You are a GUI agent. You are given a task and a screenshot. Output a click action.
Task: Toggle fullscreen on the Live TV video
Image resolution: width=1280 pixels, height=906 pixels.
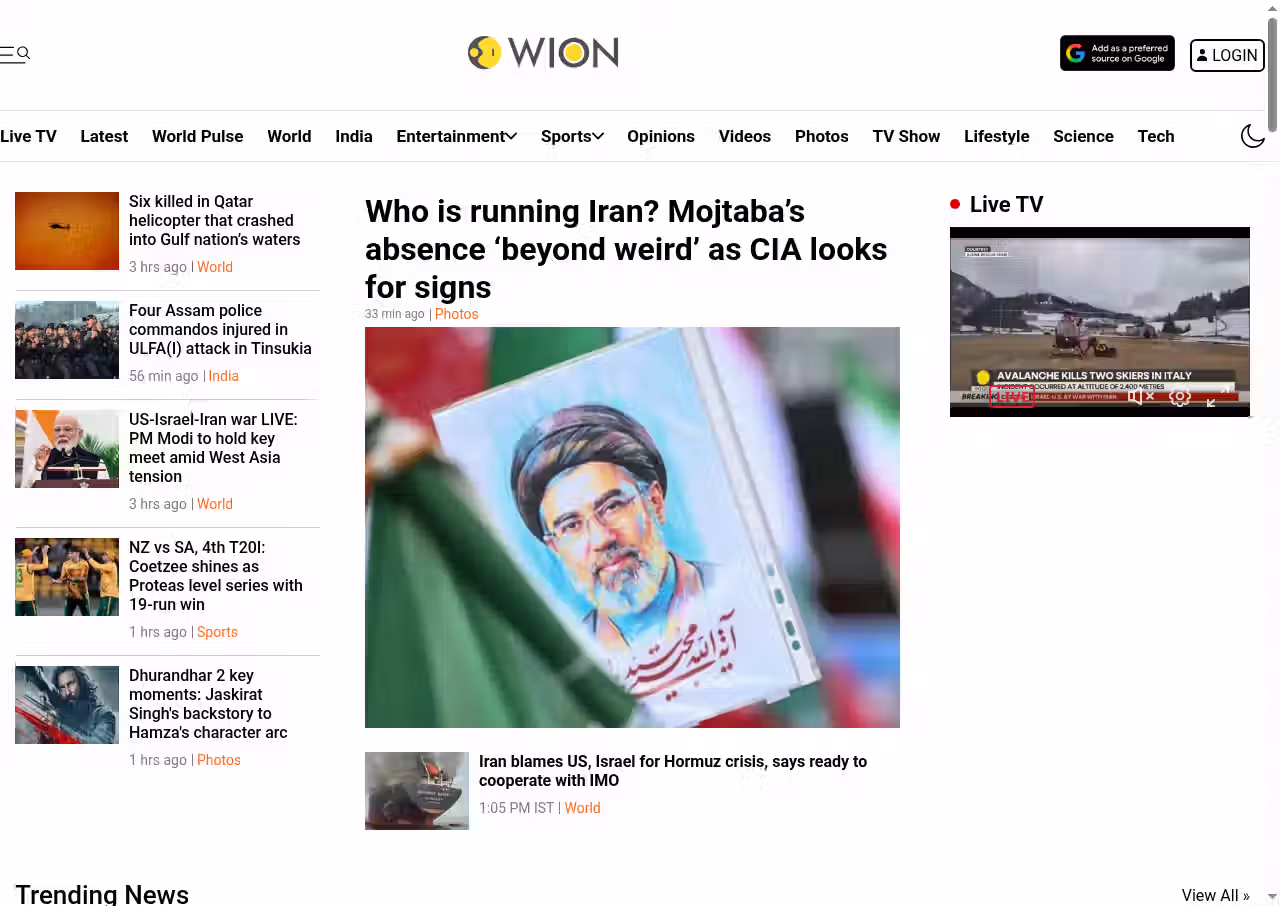point(1217,397)
